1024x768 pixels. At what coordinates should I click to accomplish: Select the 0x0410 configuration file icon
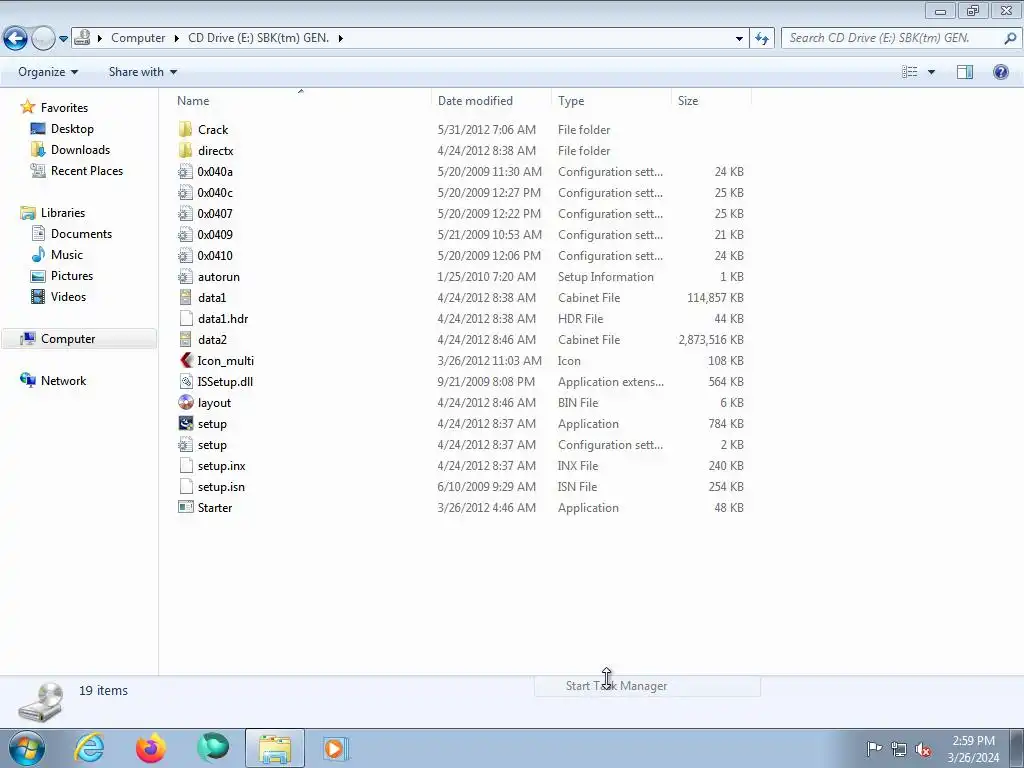(x=185, y=255)
